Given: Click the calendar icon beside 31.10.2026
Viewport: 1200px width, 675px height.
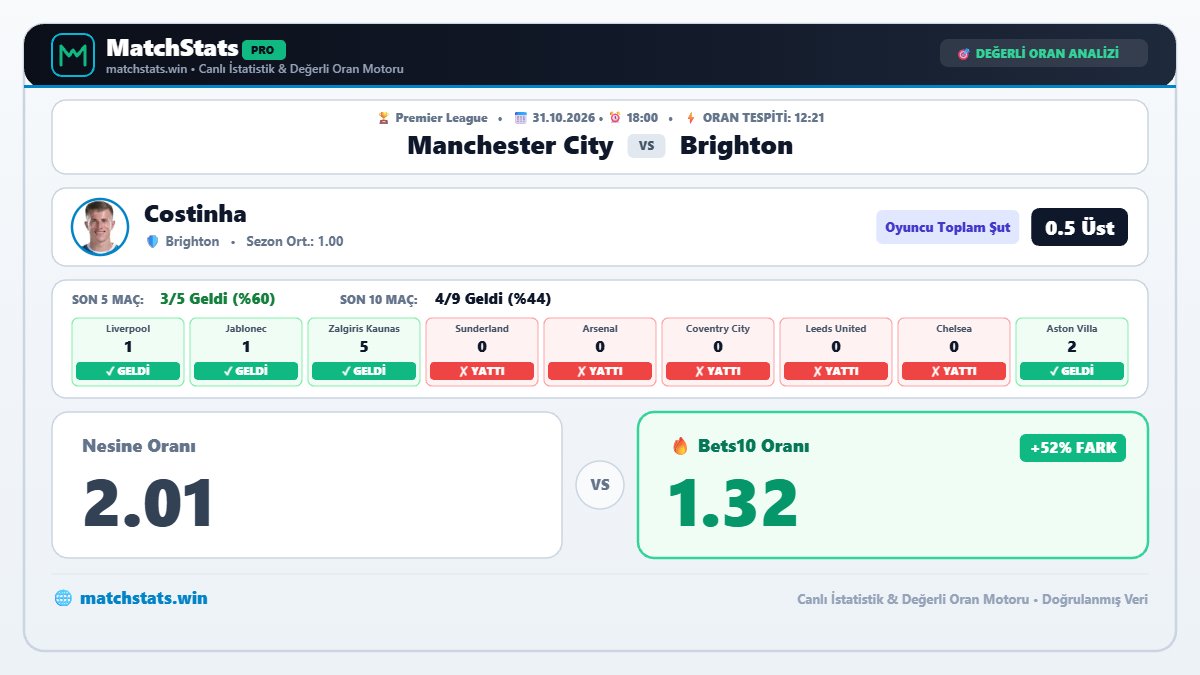Looking at the screenshot, I should 520,118.
